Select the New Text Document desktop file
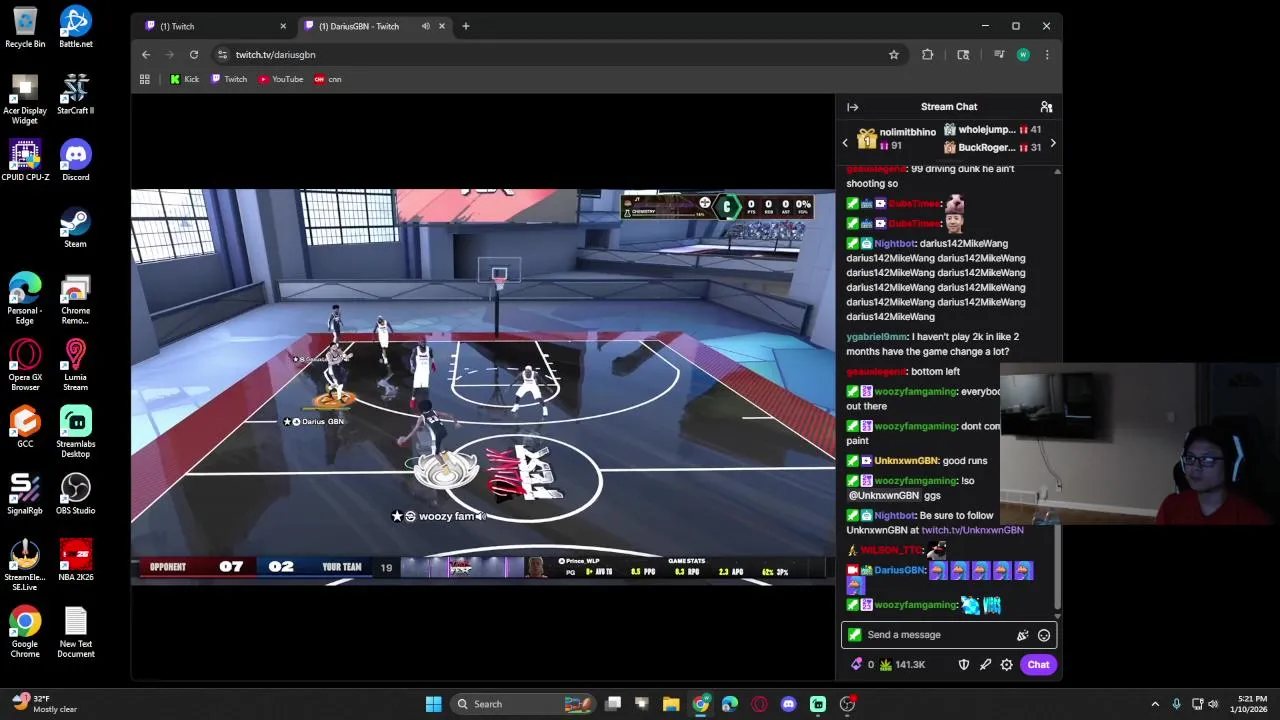The image size is (1280, 720). tap(75, 633)
